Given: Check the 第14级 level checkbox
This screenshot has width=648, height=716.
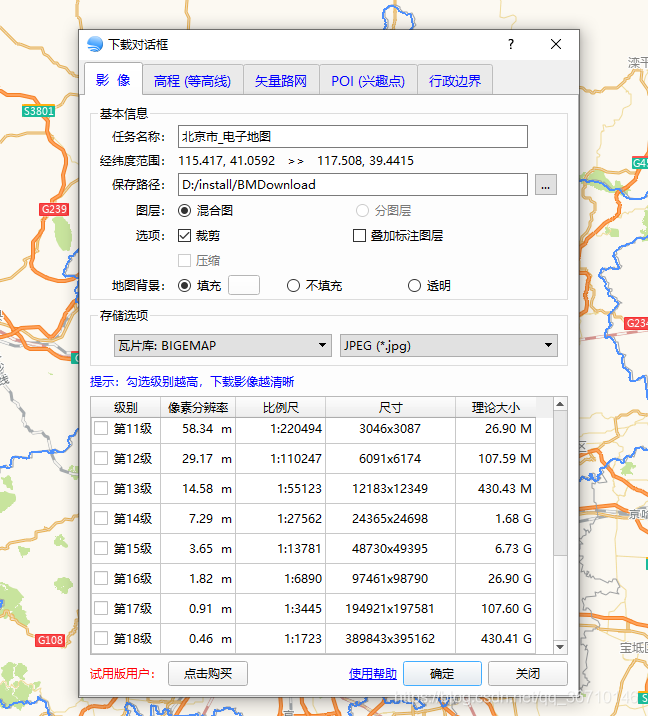Looking at the screenshot, I should (x=101, y=518).
